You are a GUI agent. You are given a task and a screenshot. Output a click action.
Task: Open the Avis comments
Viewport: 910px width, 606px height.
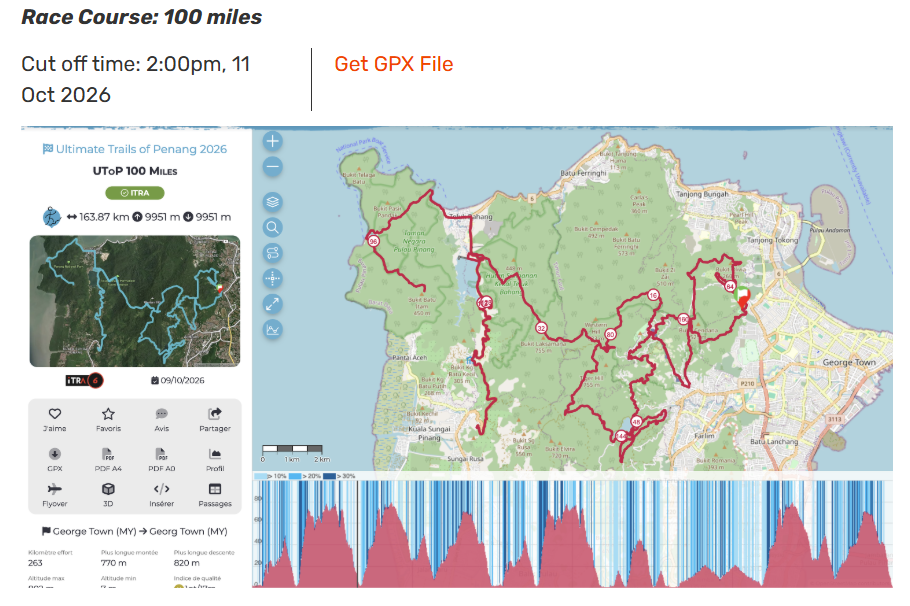[x=161, y=419]
